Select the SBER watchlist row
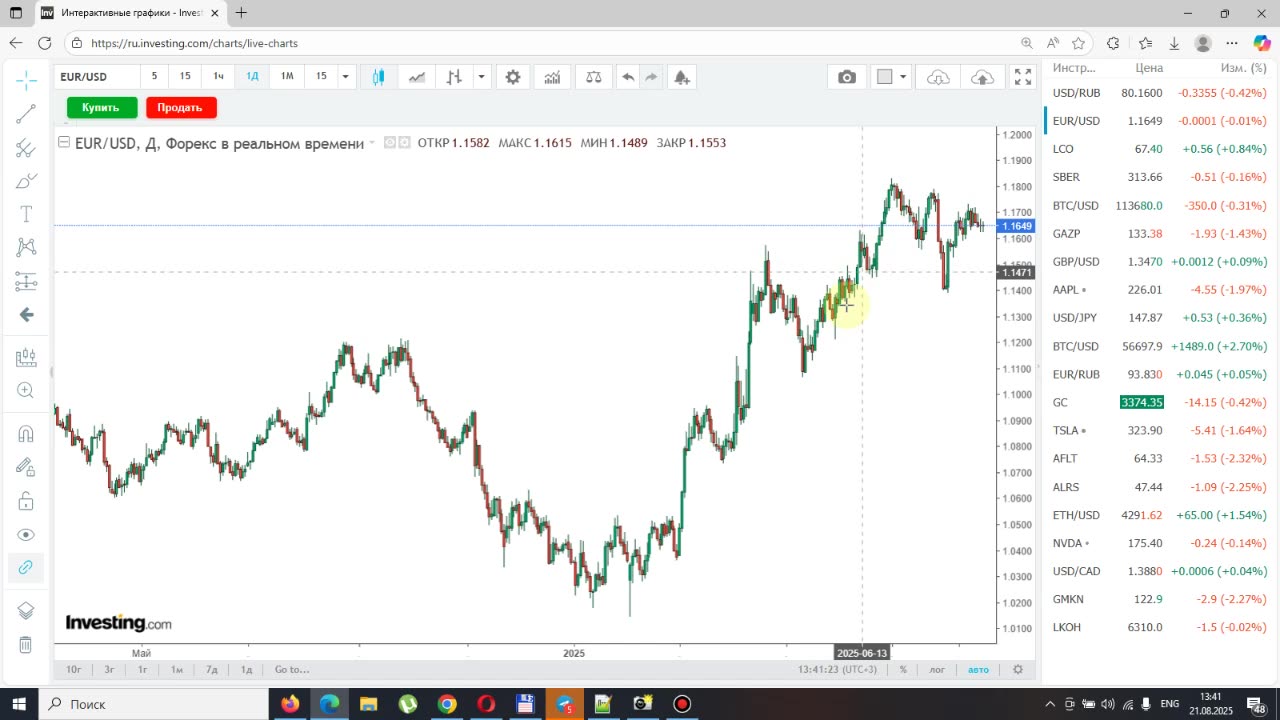The width and height of the screenshot is (1280, 720). click(1160, 177)
